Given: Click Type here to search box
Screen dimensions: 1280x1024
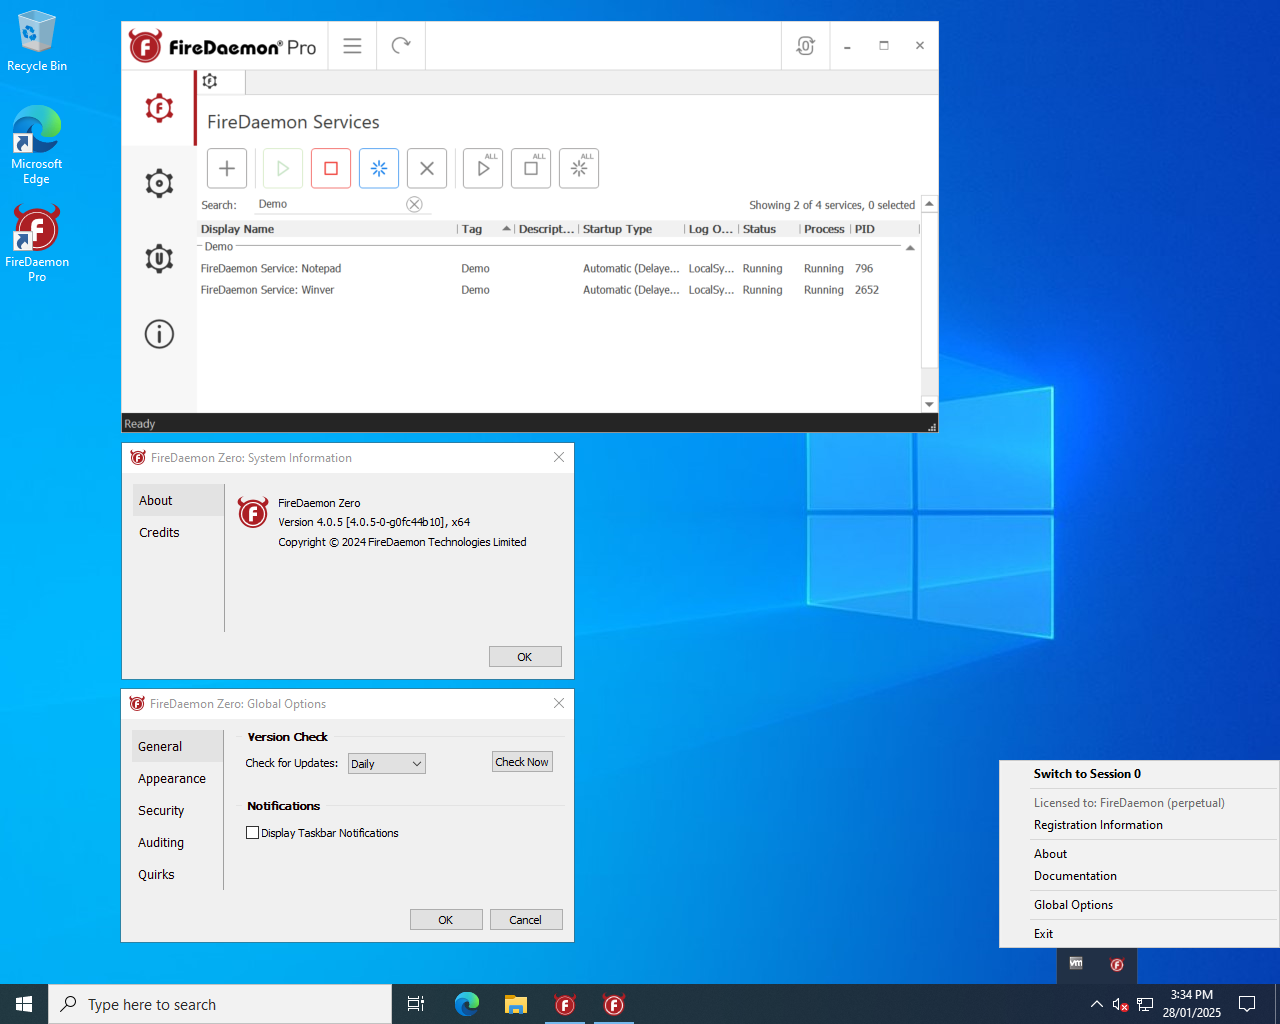Looking at the screenshot, I should [x=220, y=1004].
